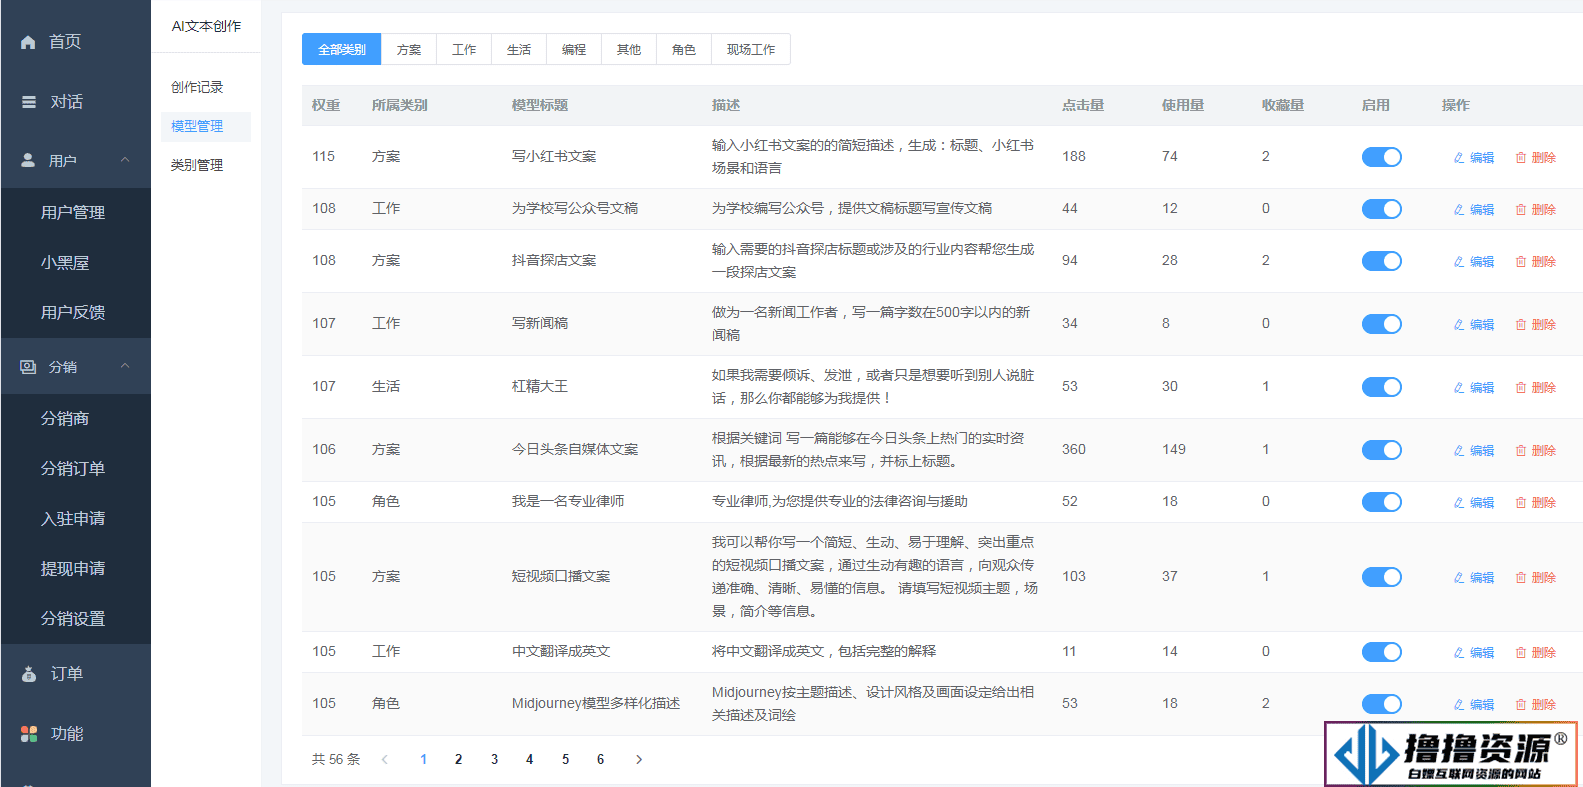Click the 用户 person icon in sidebar

click(x=28, y=160)
